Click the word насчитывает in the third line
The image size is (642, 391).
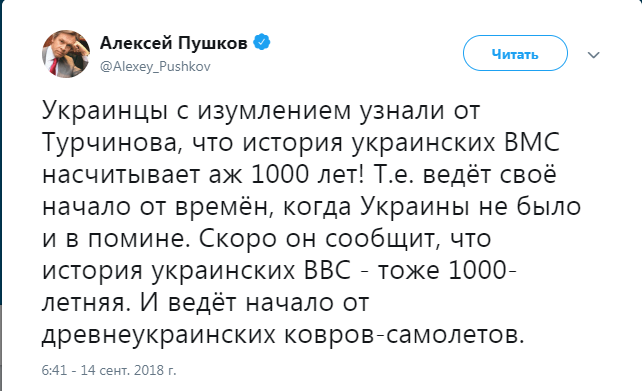coord(121,176)
